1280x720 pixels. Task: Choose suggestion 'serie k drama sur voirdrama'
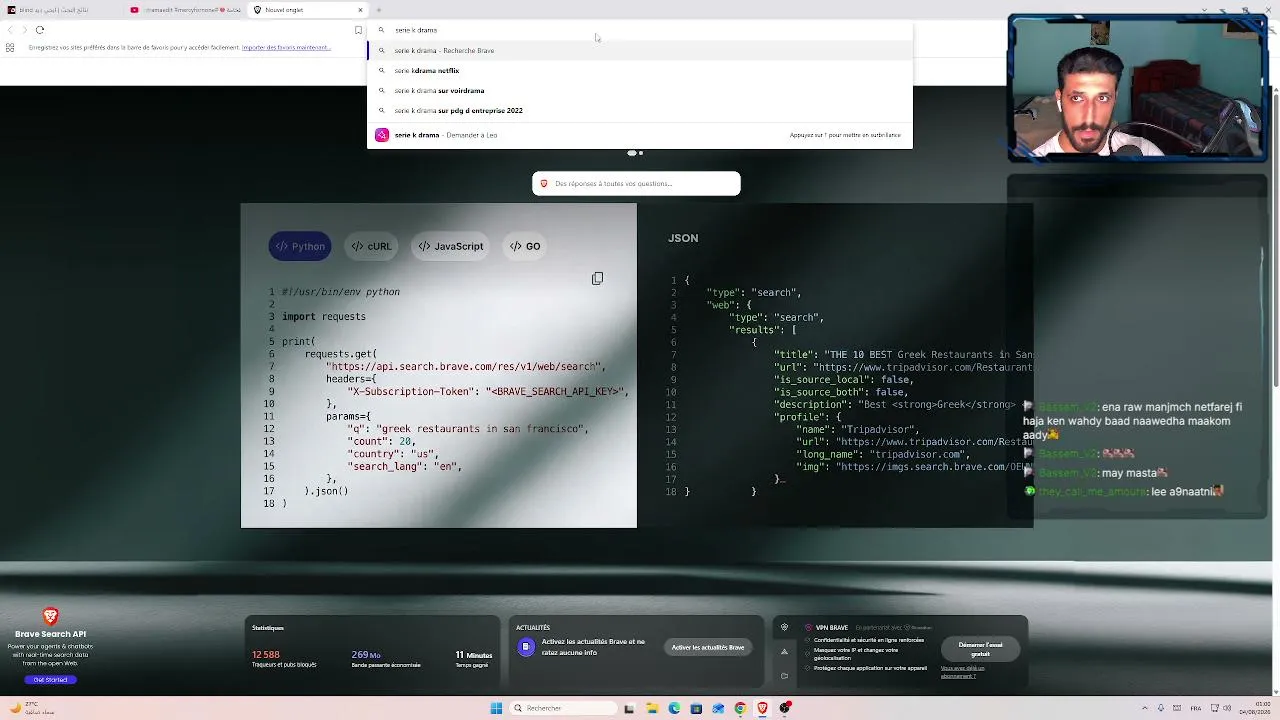pyautogui.click(x=640, y=90)
